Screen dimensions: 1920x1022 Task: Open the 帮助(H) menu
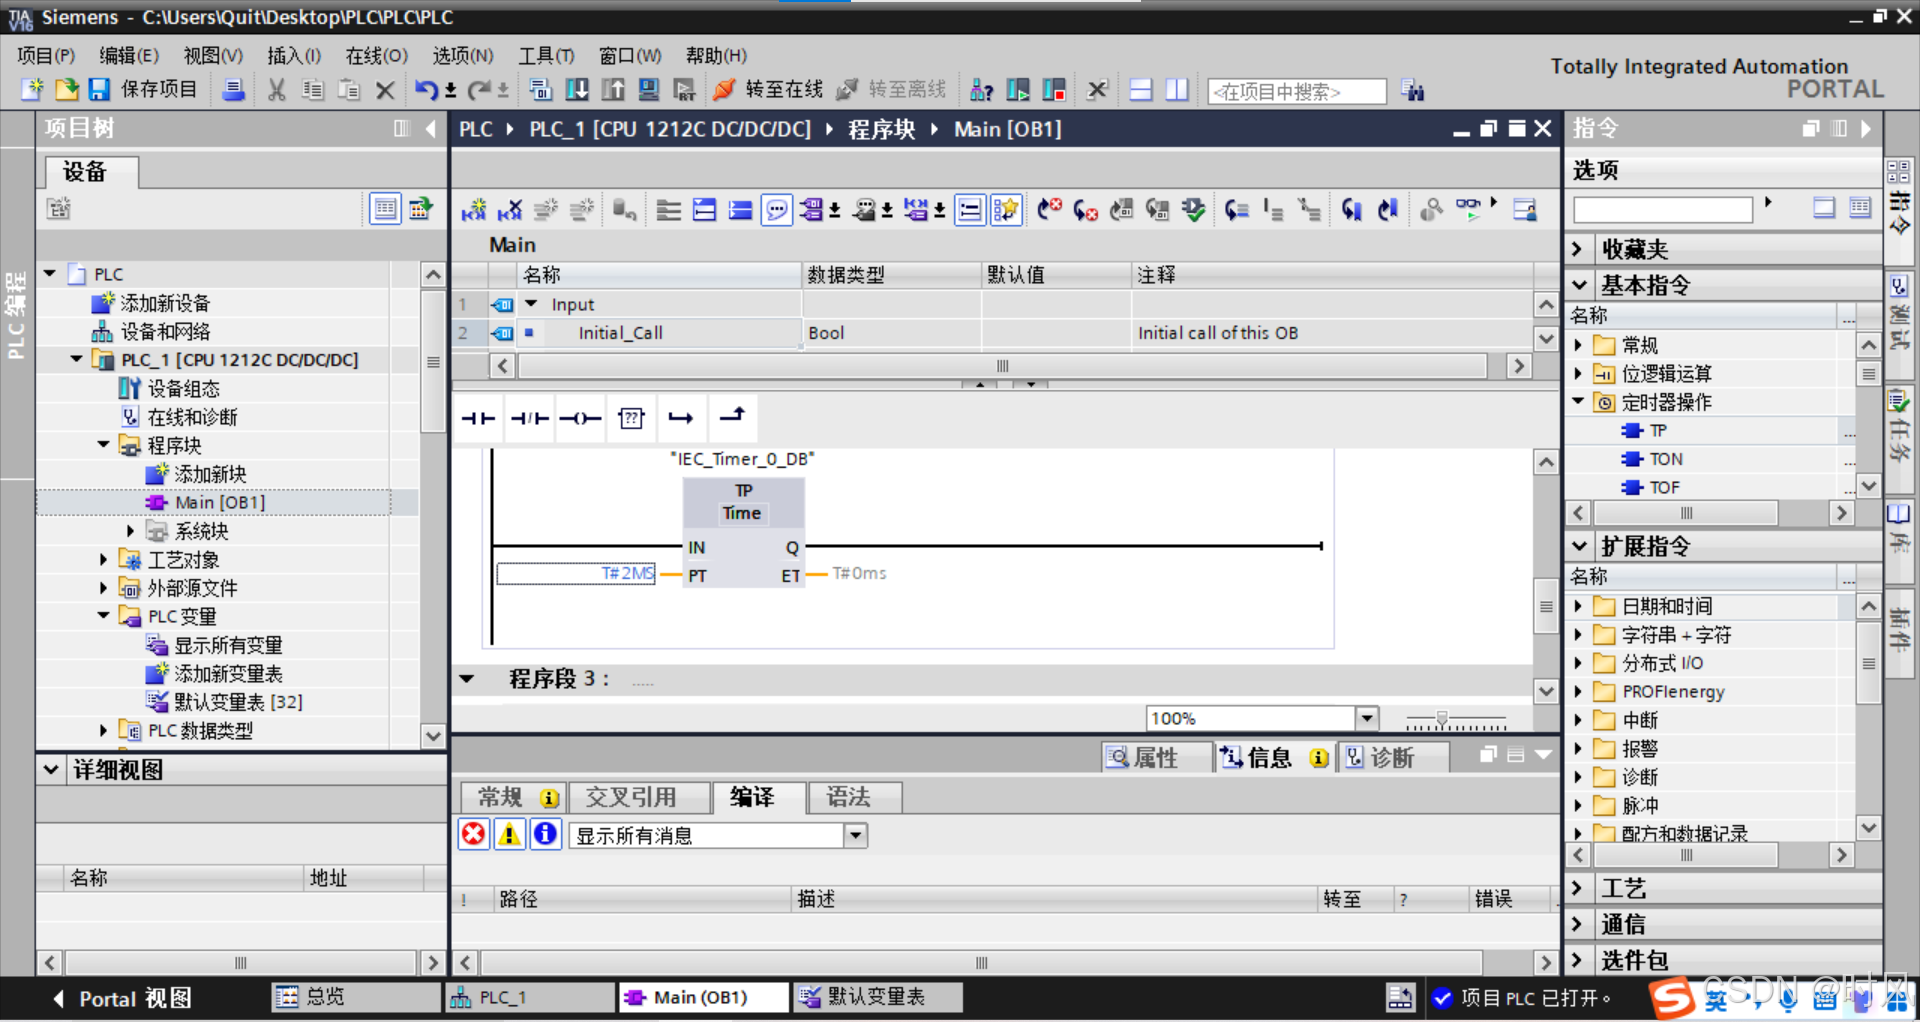click(x=716, y=56)
